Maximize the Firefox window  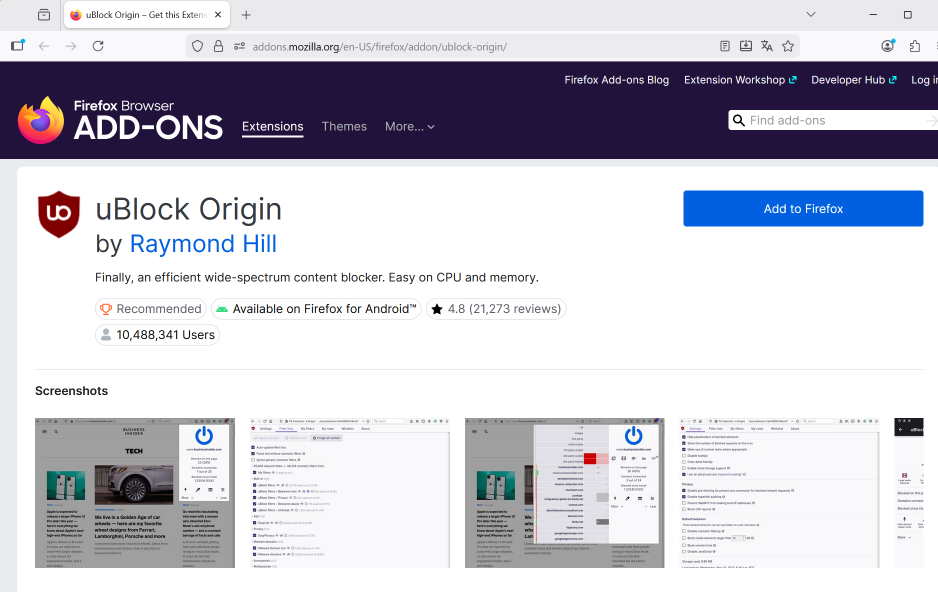(x=907, y=14)
